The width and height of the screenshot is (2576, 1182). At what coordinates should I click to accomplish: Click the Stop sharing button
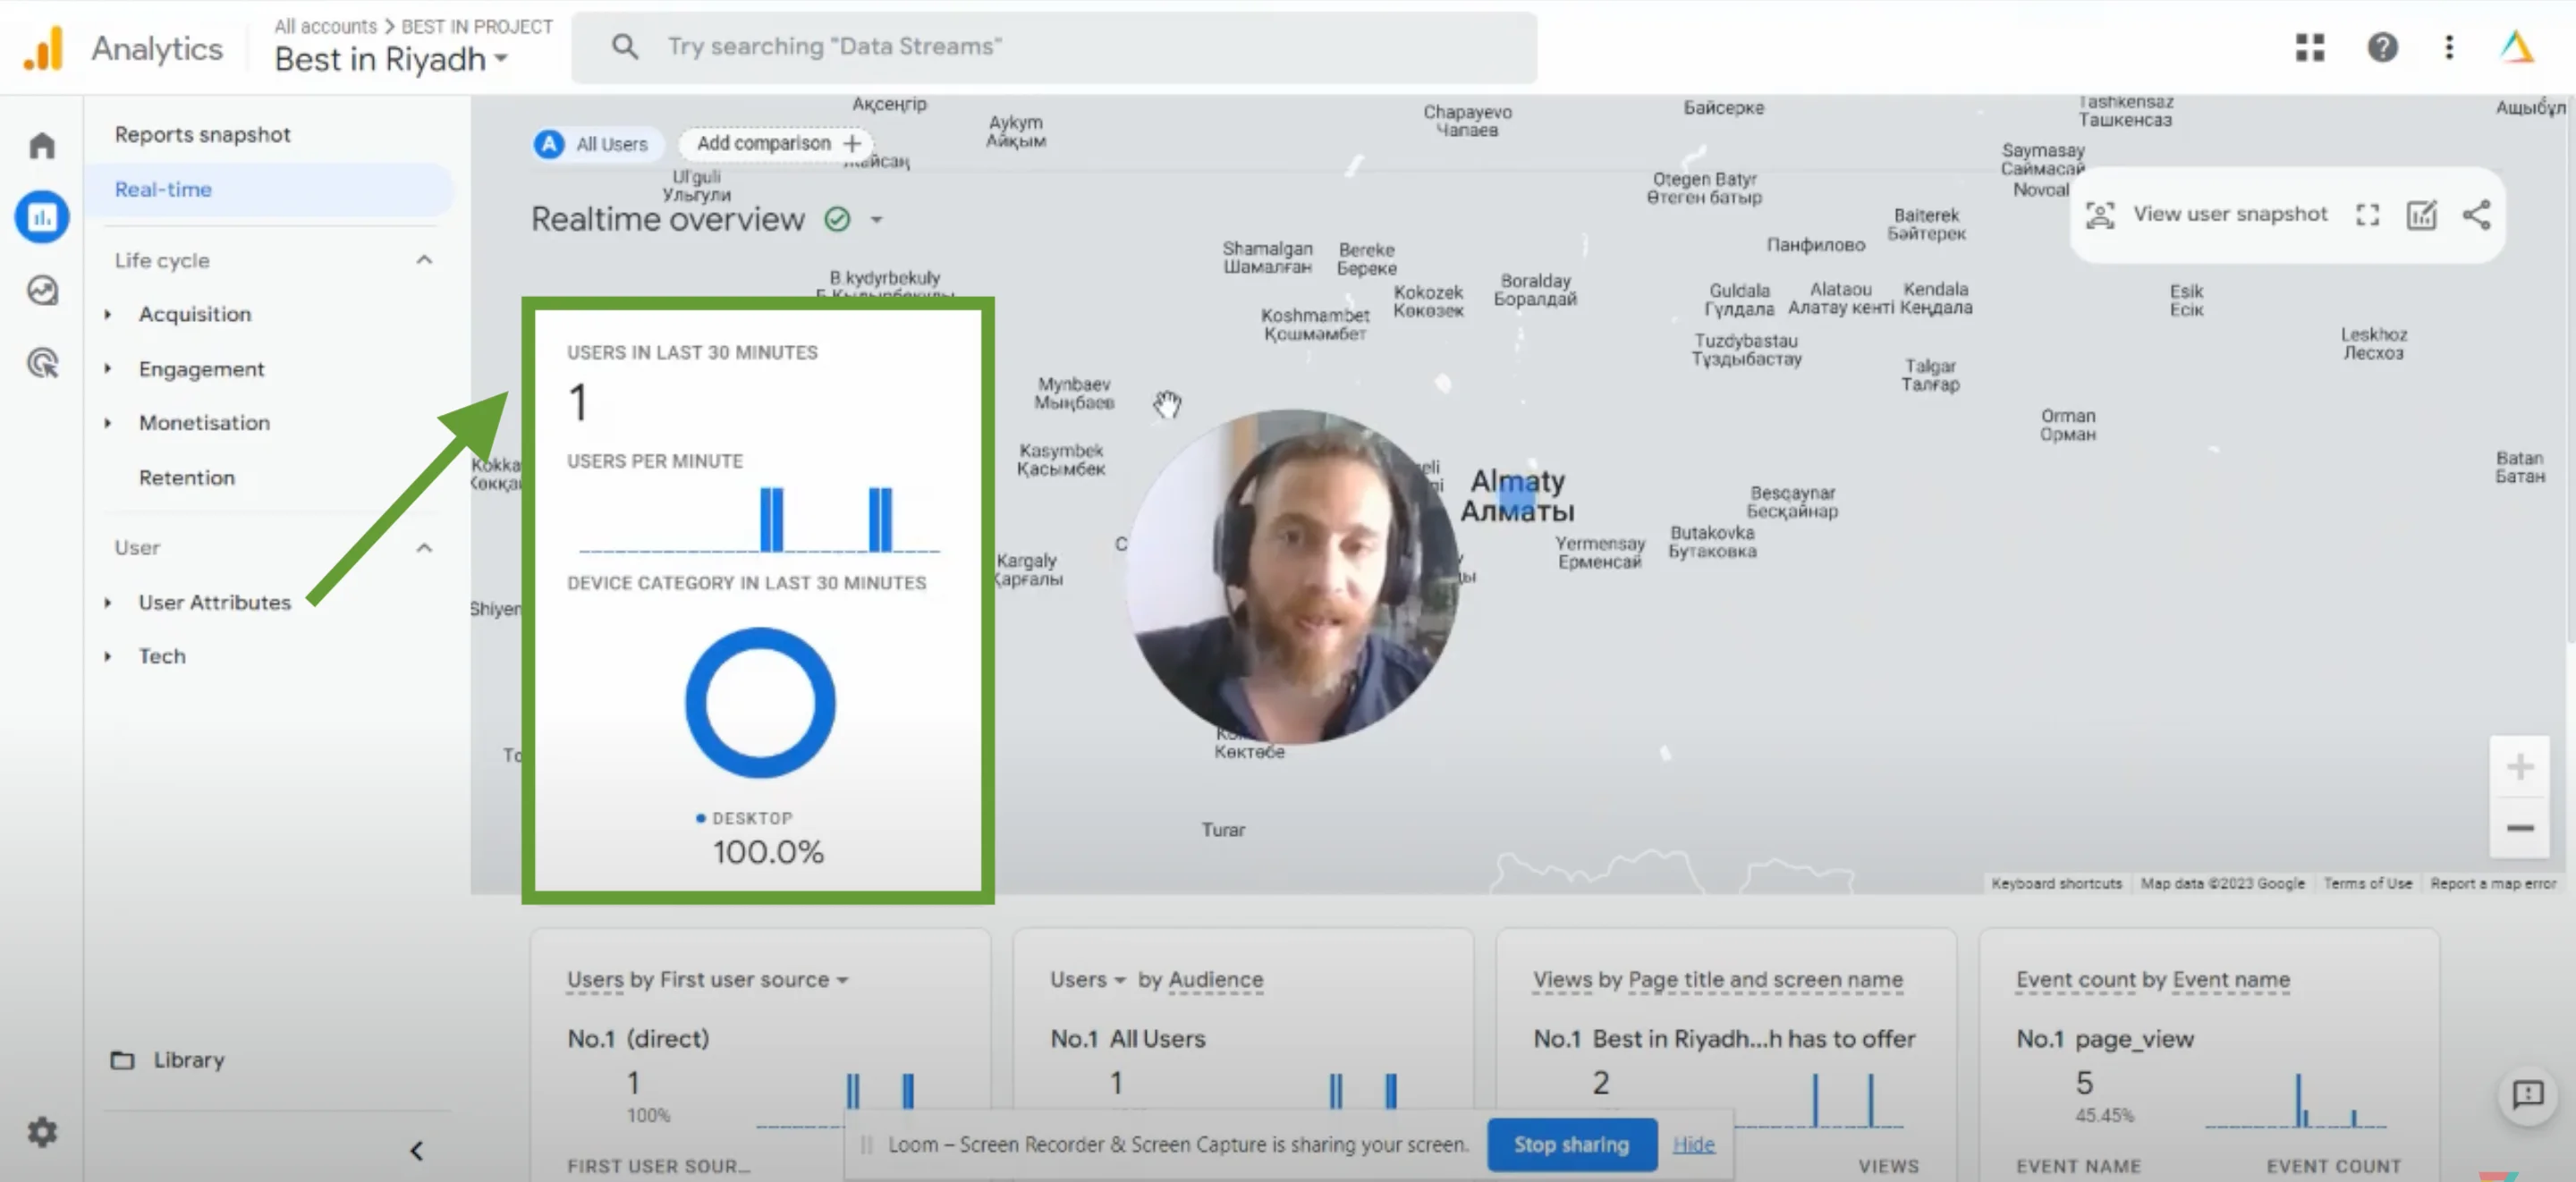1570,1144
